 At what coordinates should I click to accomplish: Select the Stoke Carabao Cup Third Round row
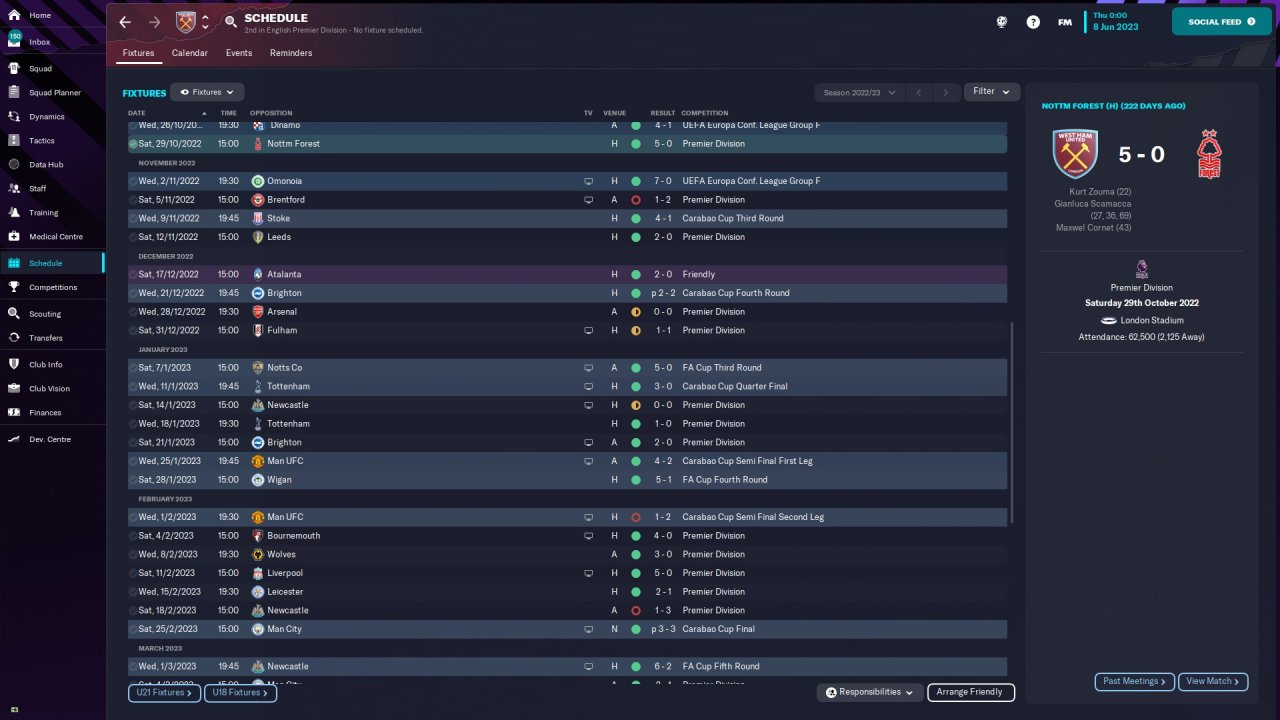567,218
